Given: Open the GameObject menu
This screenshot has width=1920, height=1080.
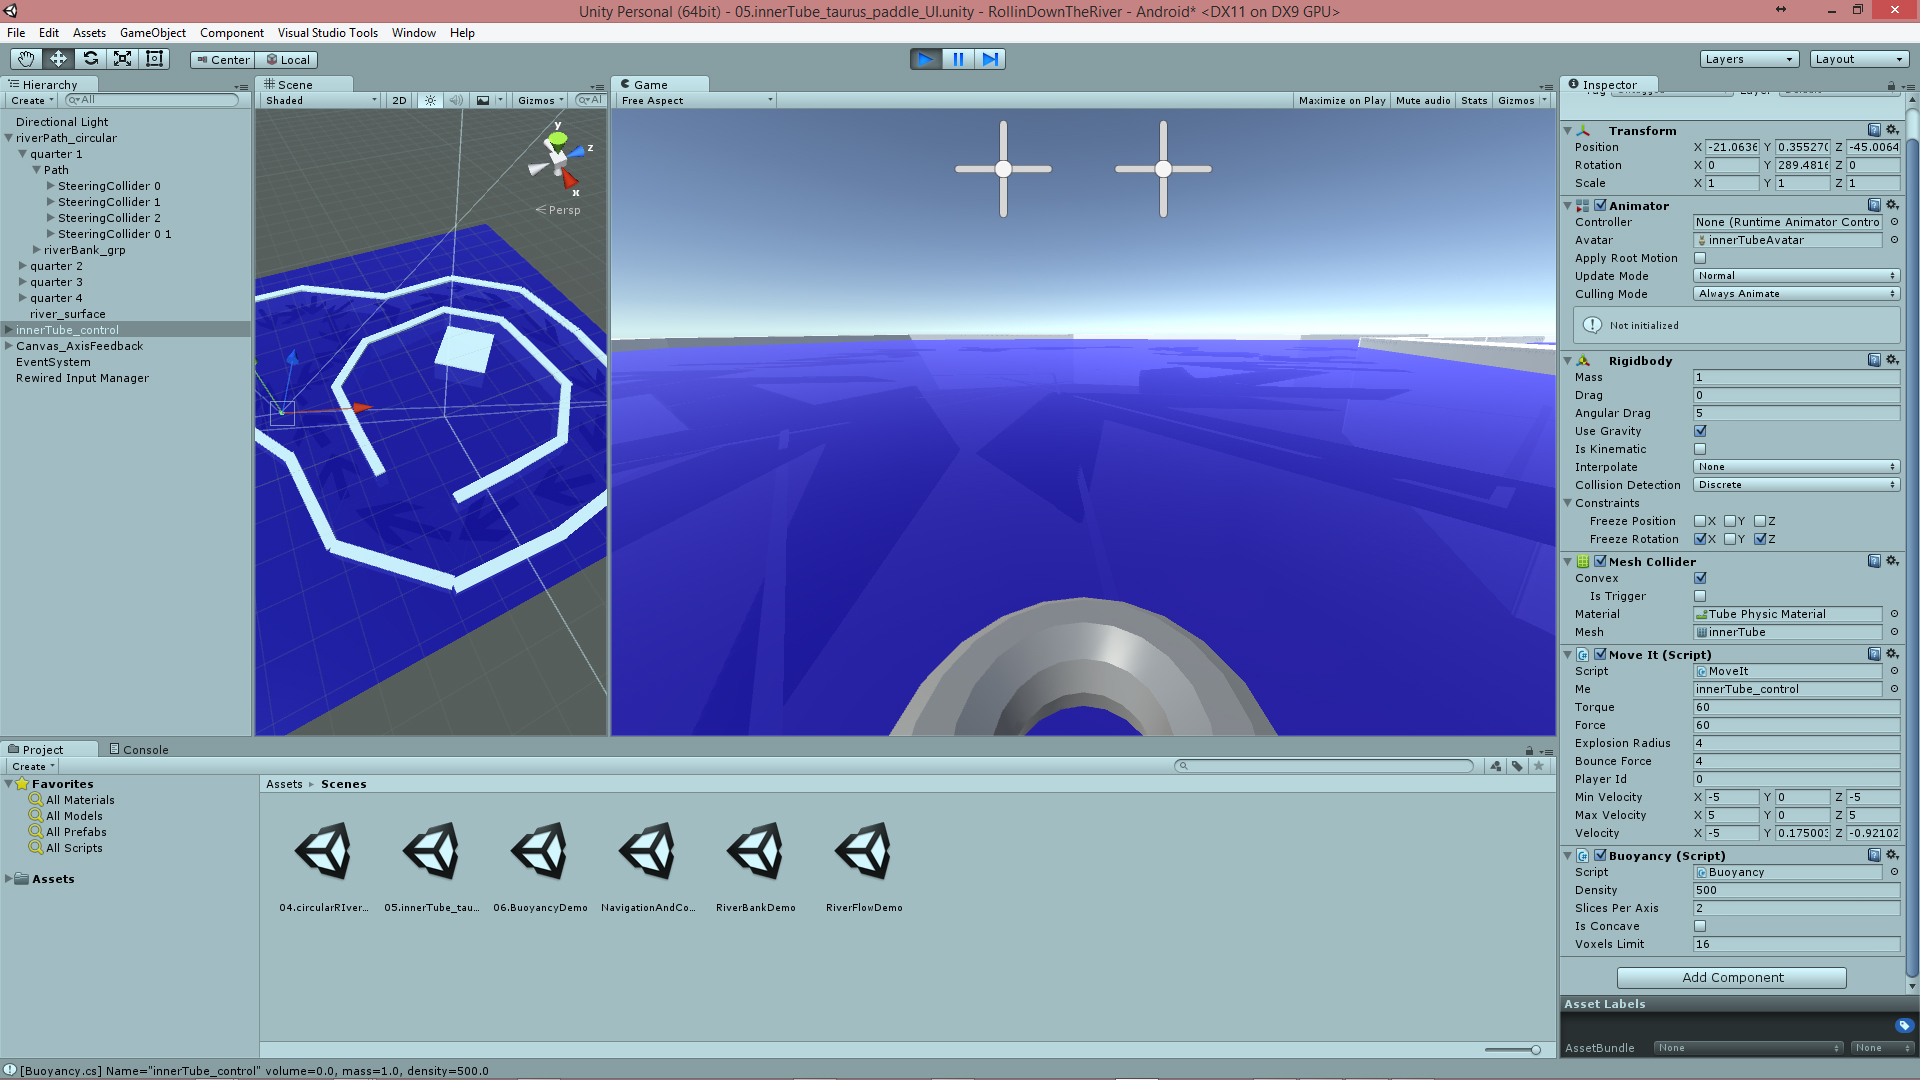Looking at the screenshot, I should 152,33.
